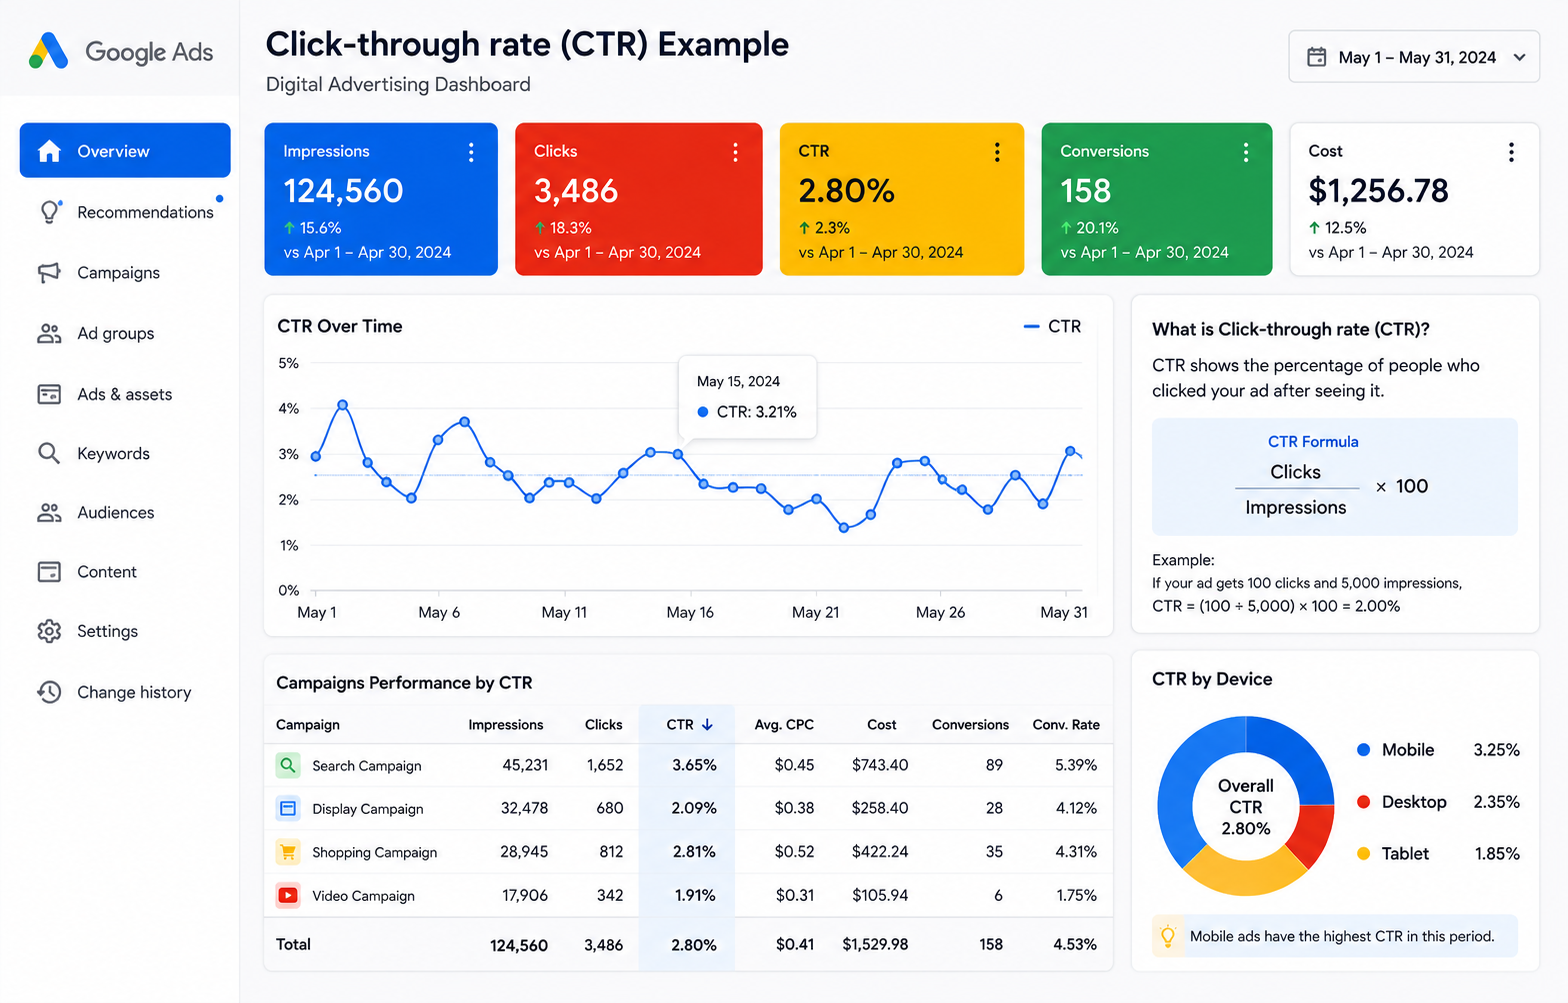Click the May 15 data point on chart
Screen dimensions: 1568x1003
point(679,454)
